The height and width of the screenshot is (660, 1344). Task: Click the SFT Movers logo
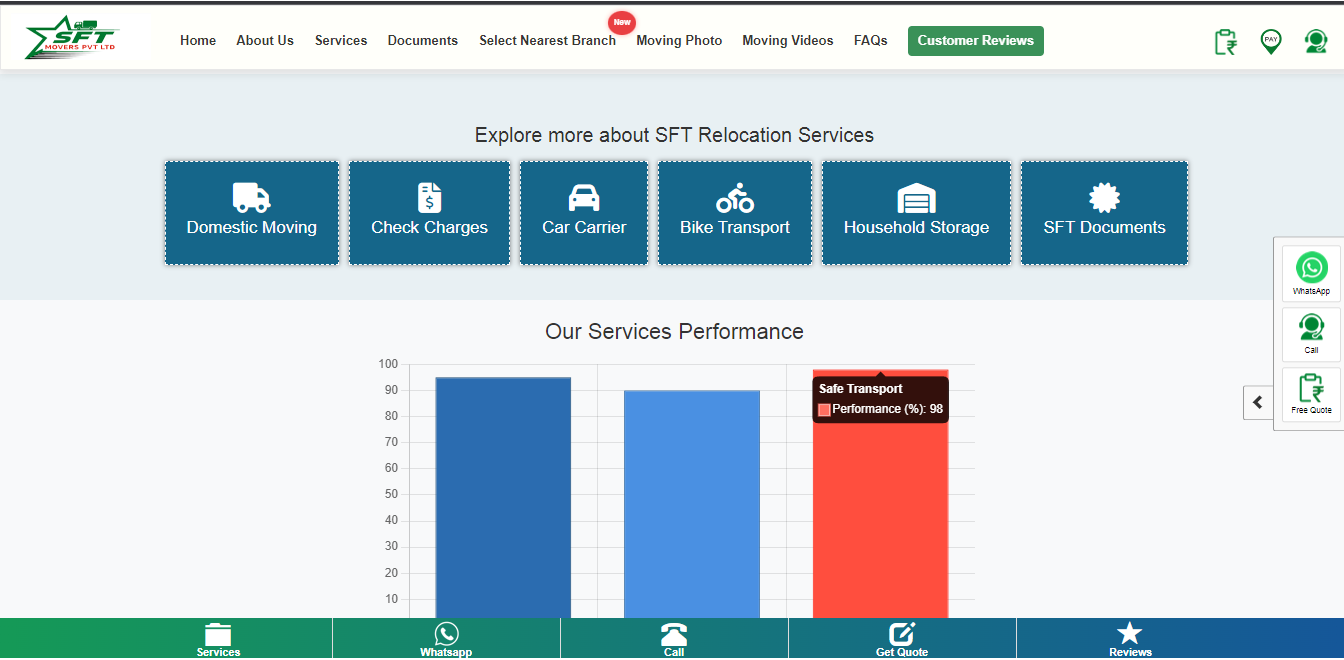click(x=70, y=38)
